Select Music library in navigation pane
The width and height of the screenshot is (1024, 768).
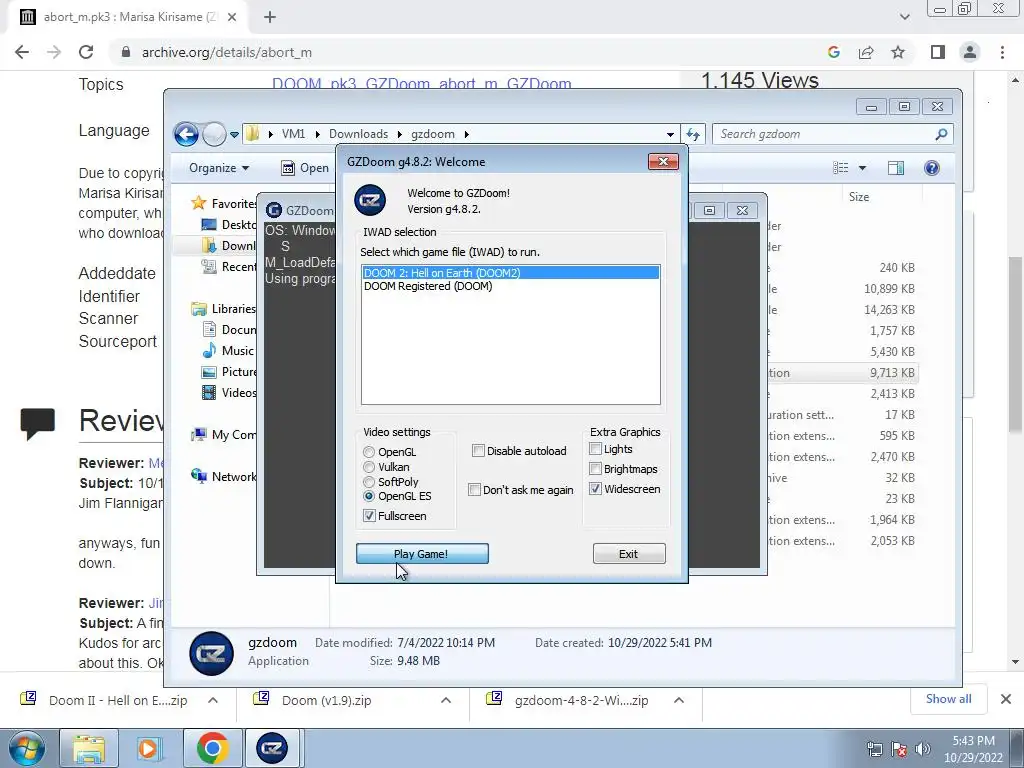(x=228, y=351)
